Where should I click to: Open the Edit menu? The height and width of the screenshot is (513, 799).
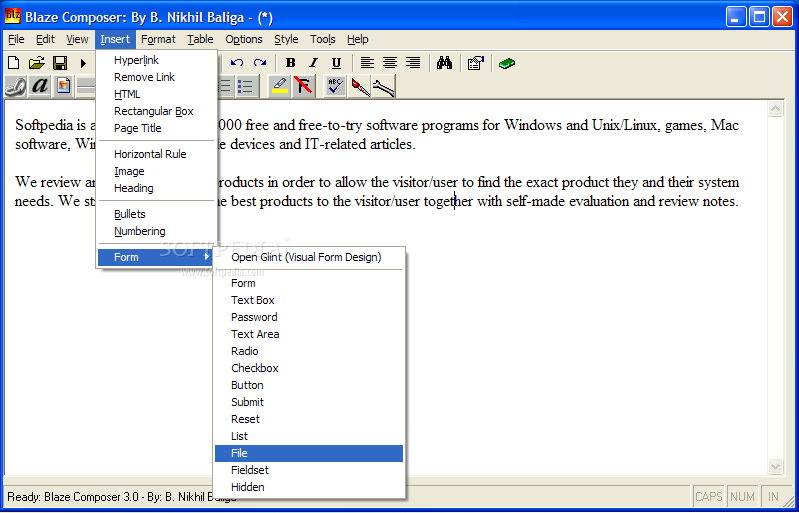pyautogui.click(x=45, y=39)
